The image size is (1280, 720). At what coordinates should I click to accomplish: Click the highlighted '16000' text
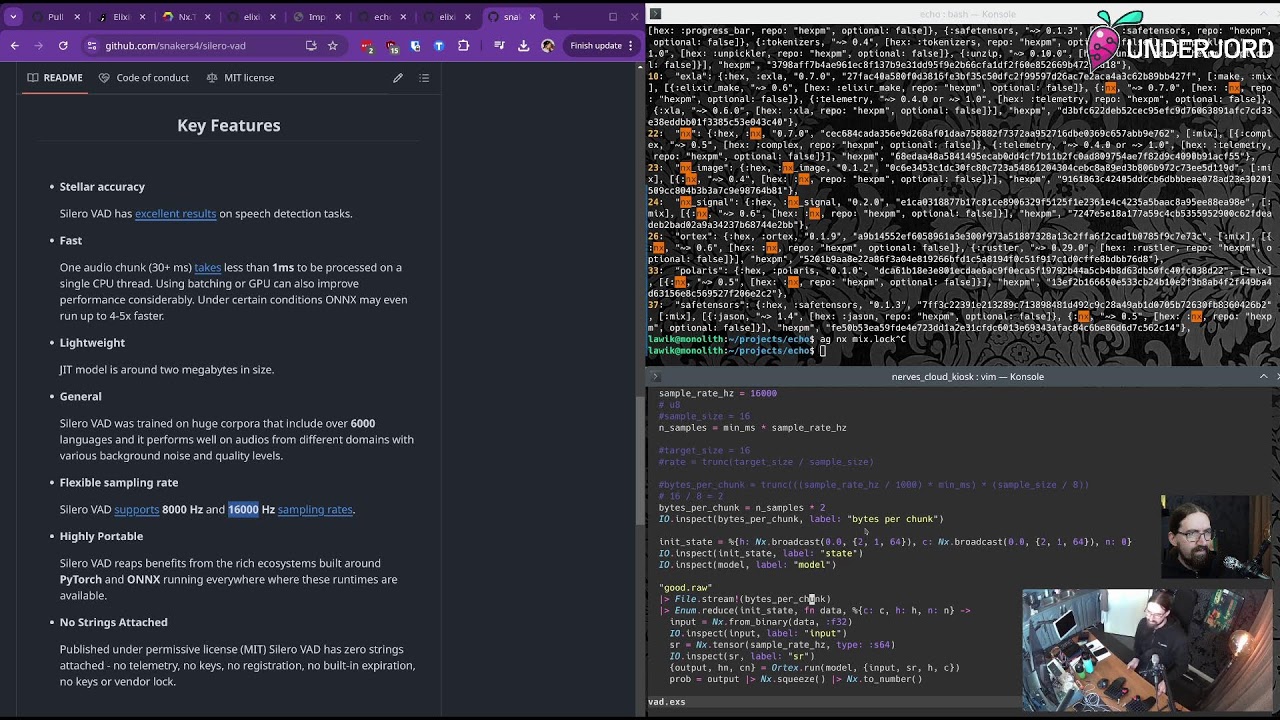click(x=243, y=509)
